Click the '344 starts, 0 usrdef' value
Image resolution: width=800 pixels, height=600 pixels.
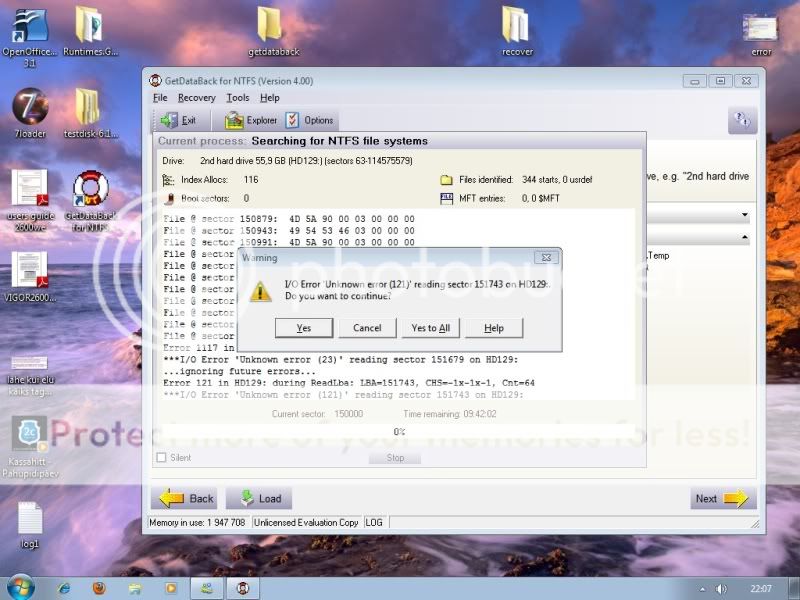(557, 180)
